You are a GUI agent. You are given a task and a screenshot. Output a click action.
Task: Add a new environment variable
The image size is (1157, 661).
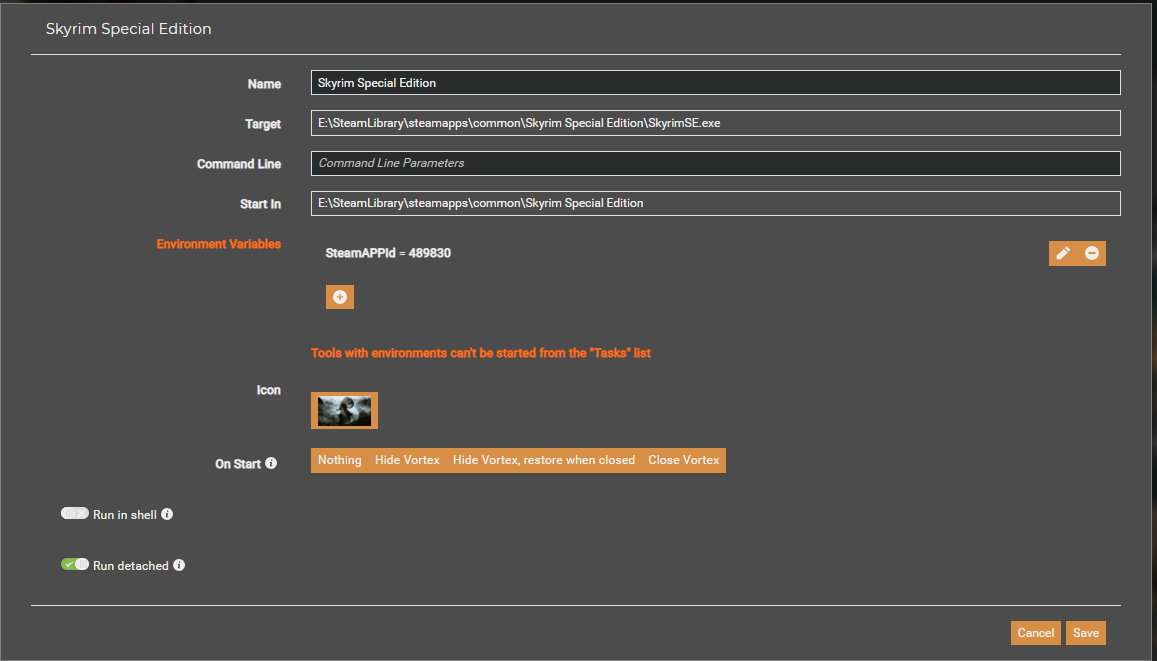[339, 297]
